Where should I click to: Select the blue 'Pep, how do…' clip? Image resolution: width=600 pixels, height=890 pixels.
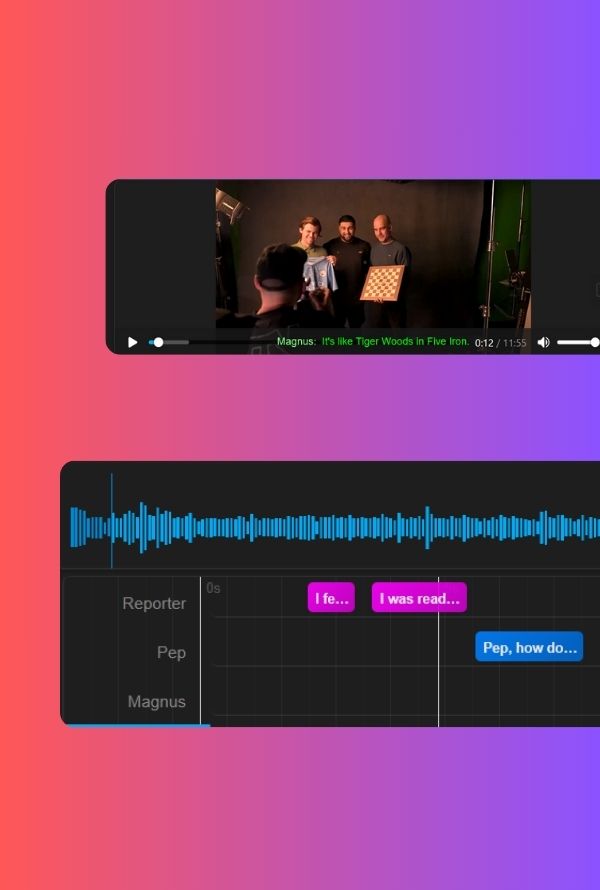coord(529,647)
